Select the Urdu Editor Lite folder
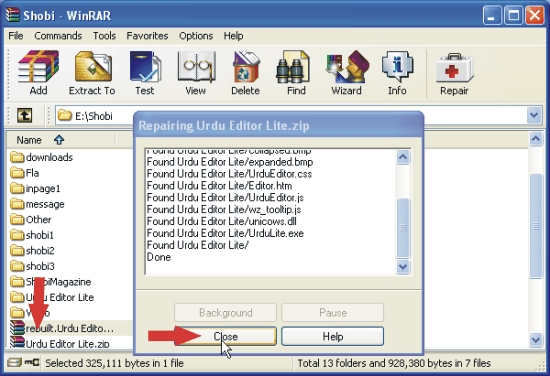550x376 pixels. [52, 297]
